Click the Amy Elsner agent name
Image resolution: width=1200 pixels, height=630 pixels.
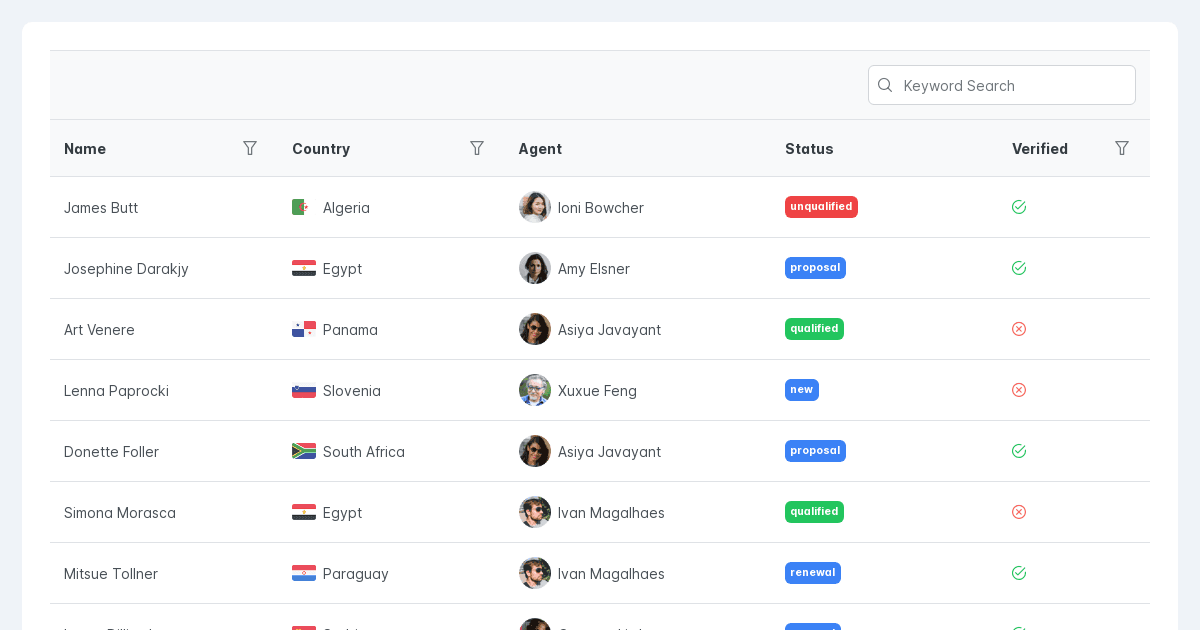click(594, 268)
